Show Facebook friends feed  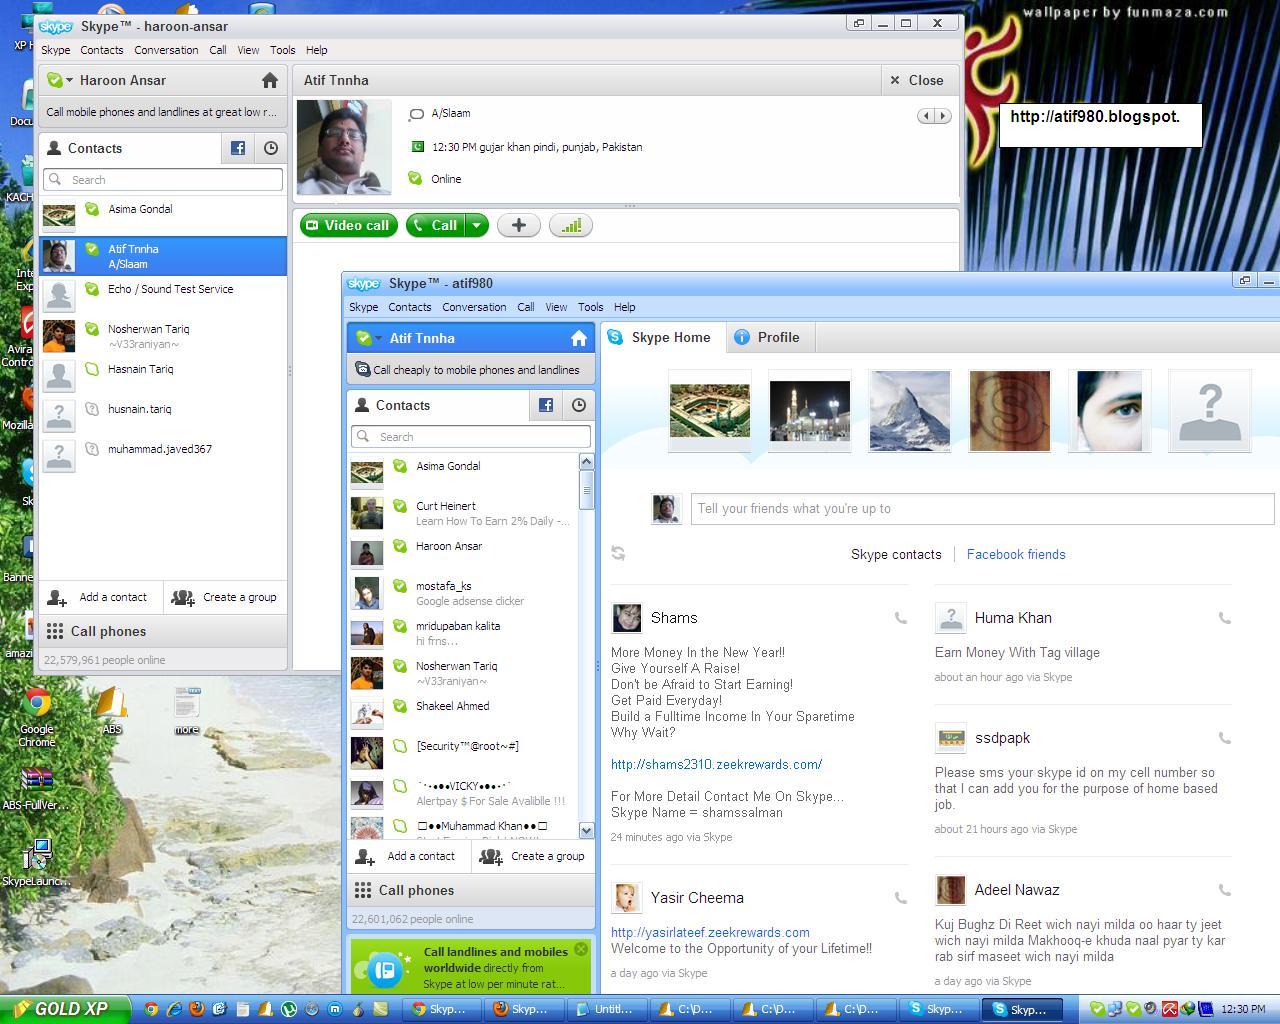click(1016, 554)
